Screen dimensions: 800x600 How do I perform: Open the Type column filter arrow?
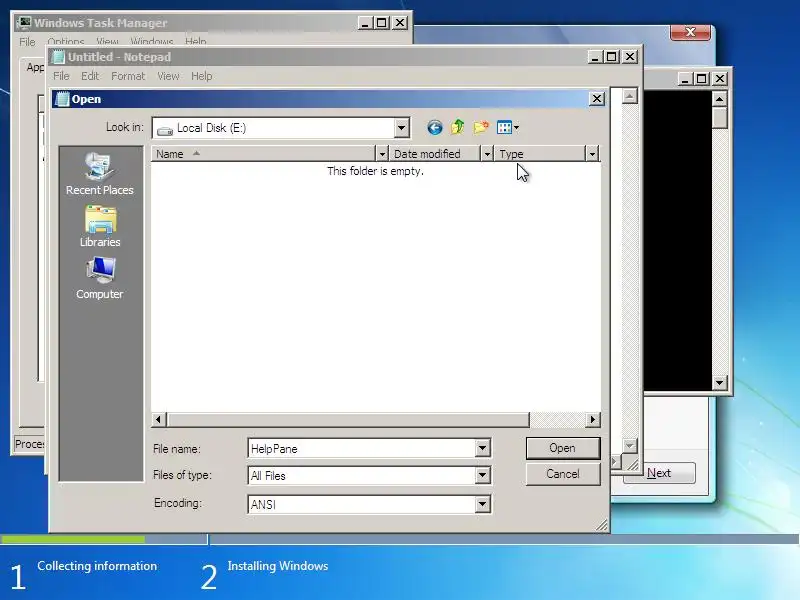pos(592,154)
